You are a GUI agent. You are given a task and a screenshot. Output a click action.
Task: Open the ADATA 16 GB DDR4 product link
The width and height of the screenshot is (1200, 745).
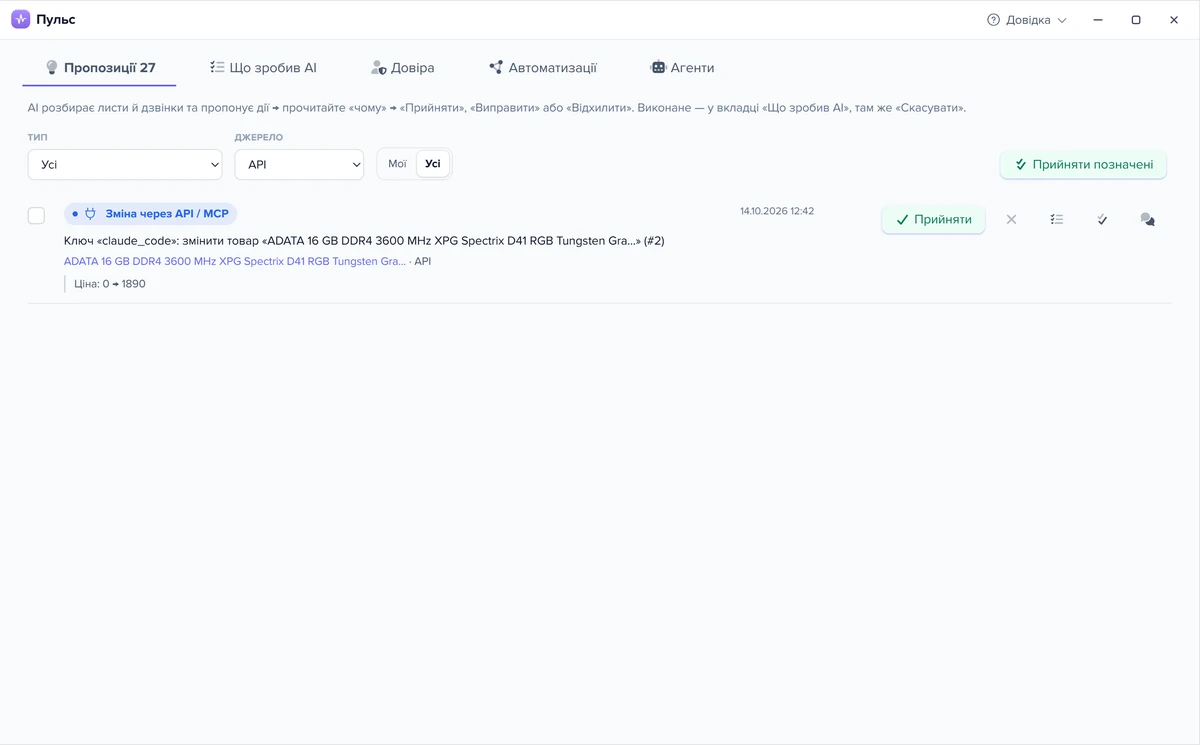click(235, 262)
